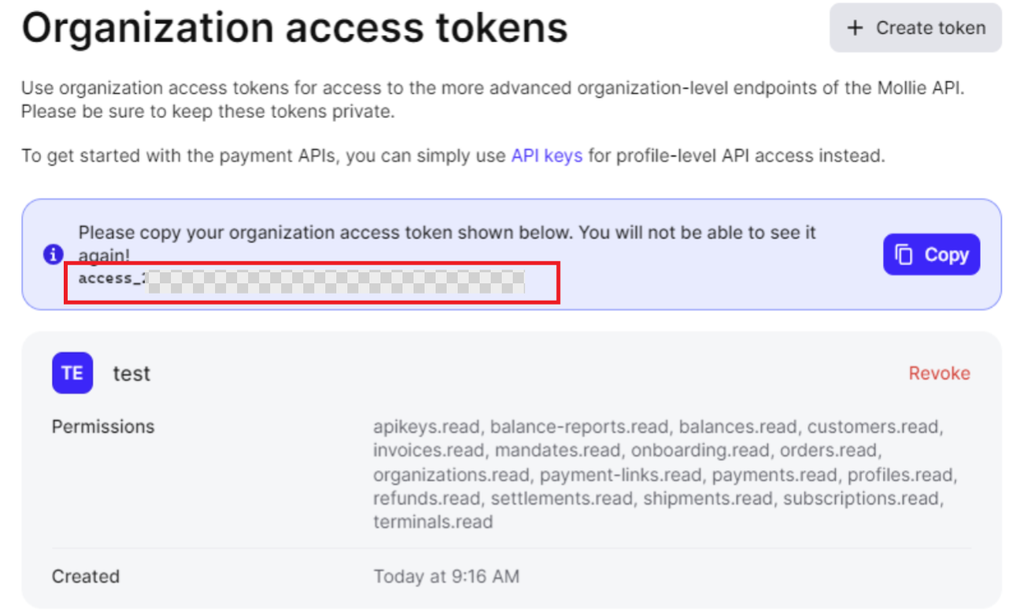1024x610 pixels.
Task: Click the apikeys.read permission text
Action: (x=427, y=427)
